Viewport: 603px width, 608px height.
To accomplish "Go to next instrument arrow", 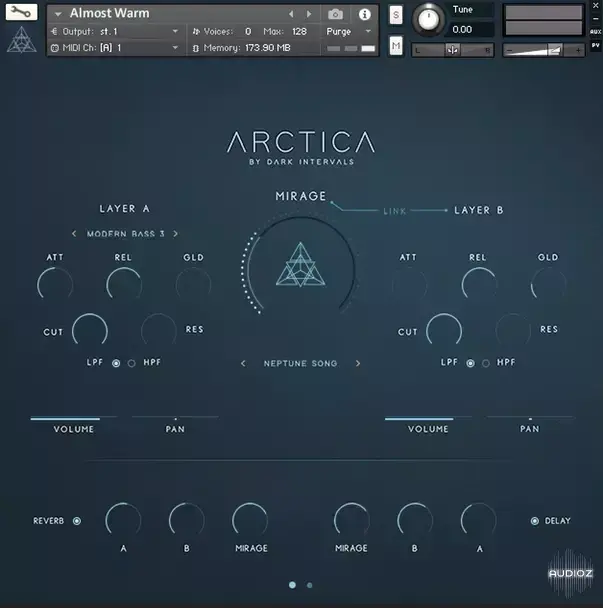I will click(x=309, y=14).
